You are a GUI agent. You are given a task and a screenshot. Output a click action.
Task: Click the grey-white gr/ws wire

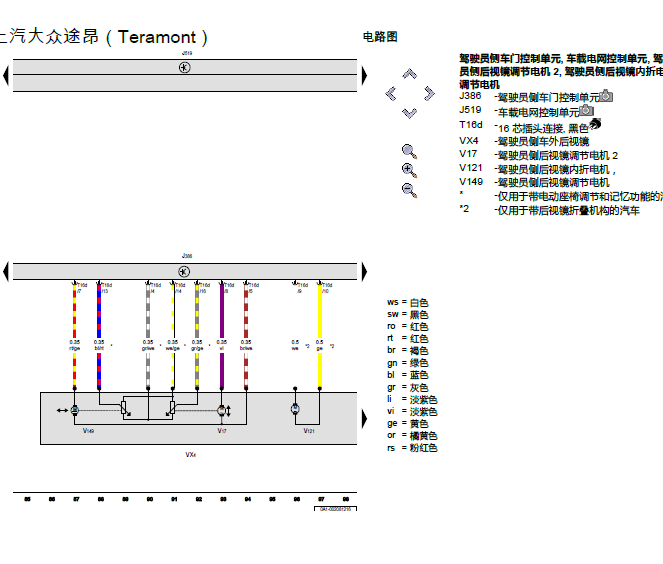click(x=148, y=311)
